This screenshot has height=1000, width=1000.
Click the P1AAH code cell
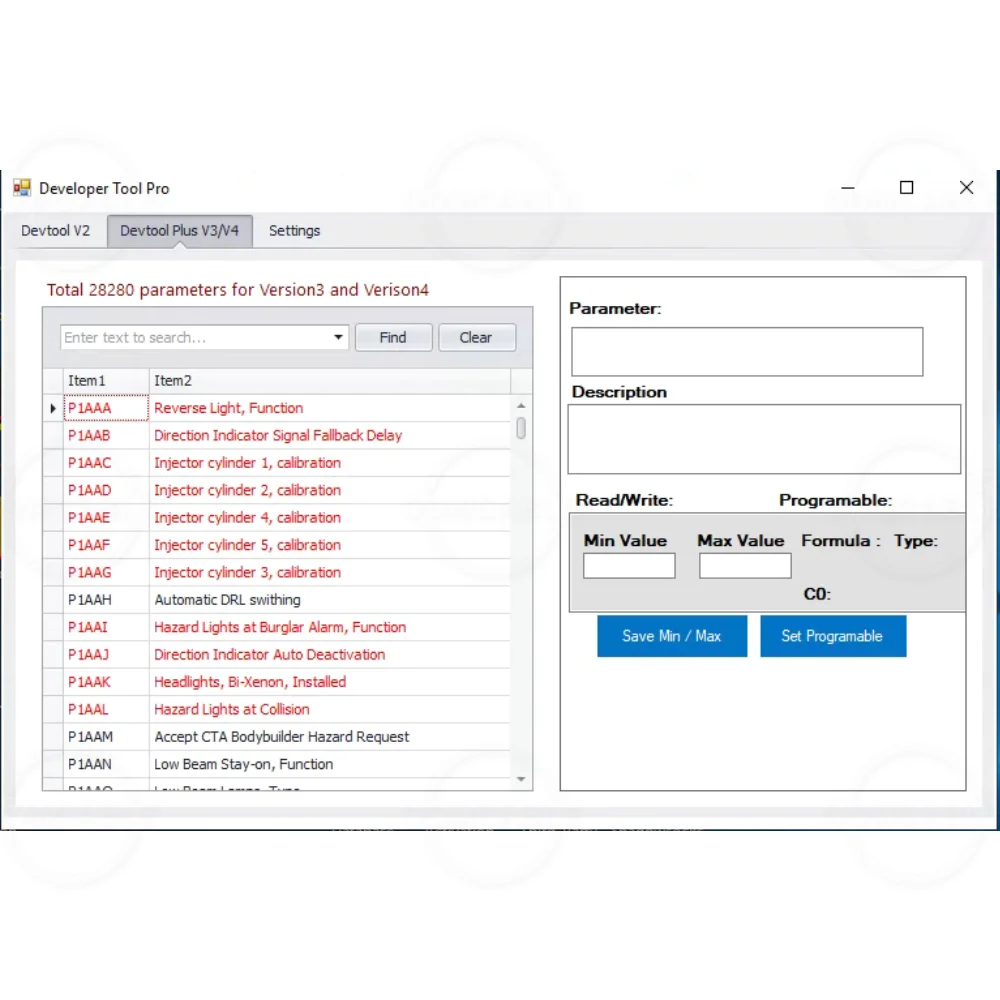click(x=106, y=600)
